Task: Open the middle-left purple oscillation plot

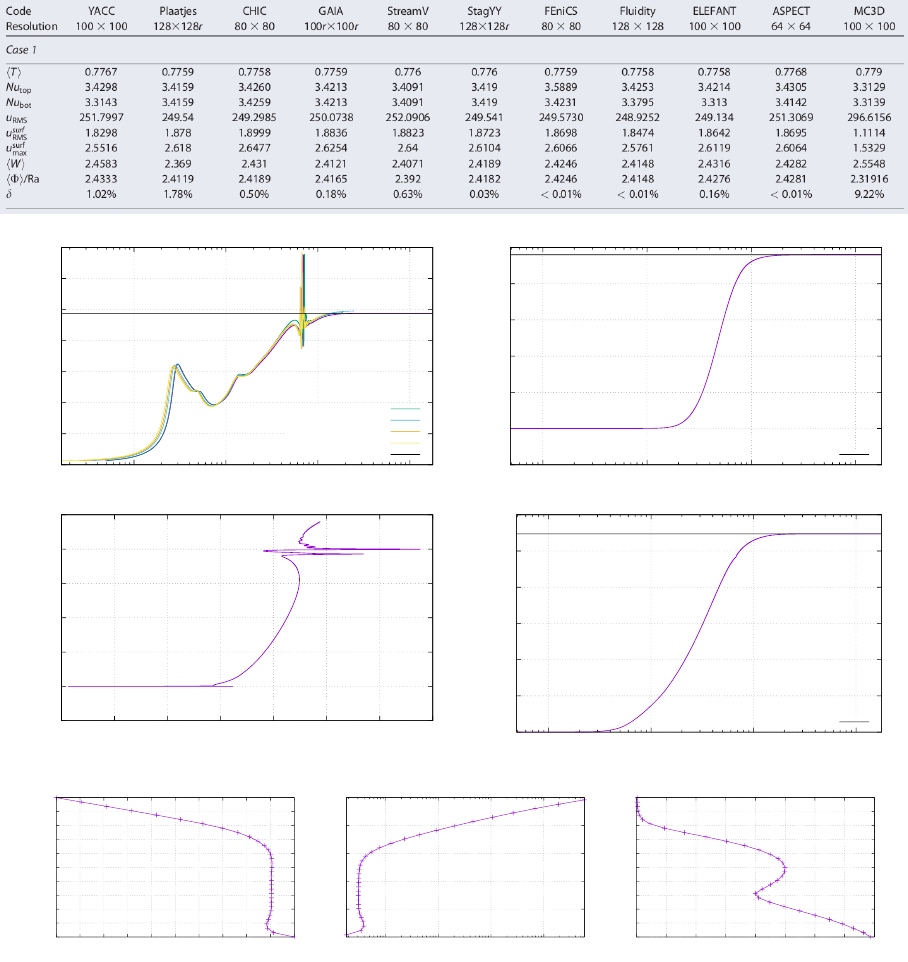Action: (x=247, y=617)
